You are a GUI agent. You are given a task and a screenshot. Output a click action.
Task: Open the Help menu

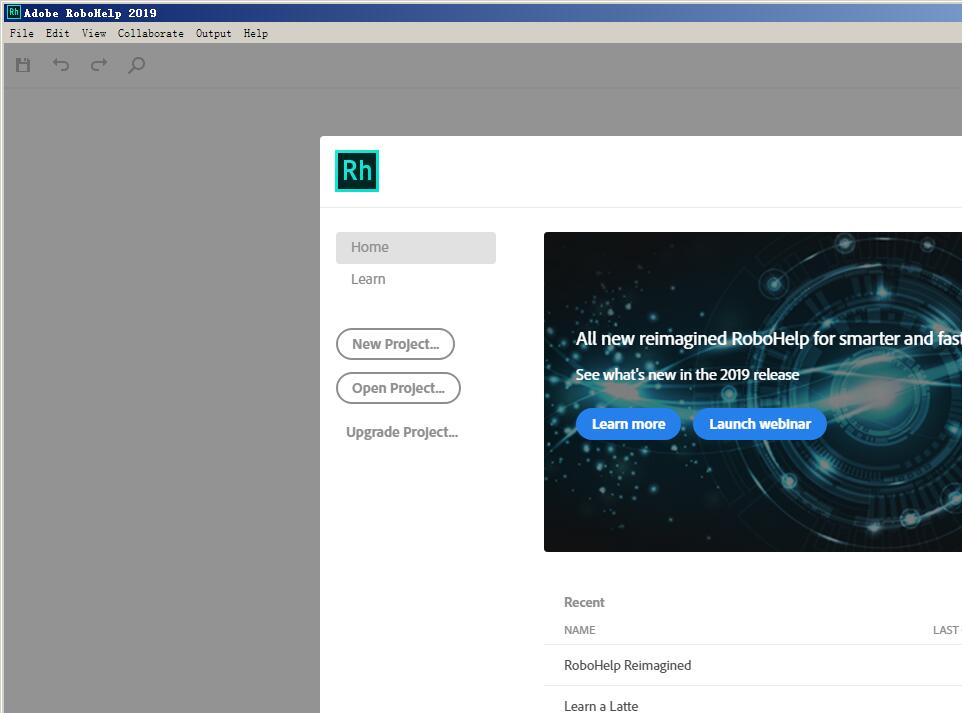(x=255, y=33)
